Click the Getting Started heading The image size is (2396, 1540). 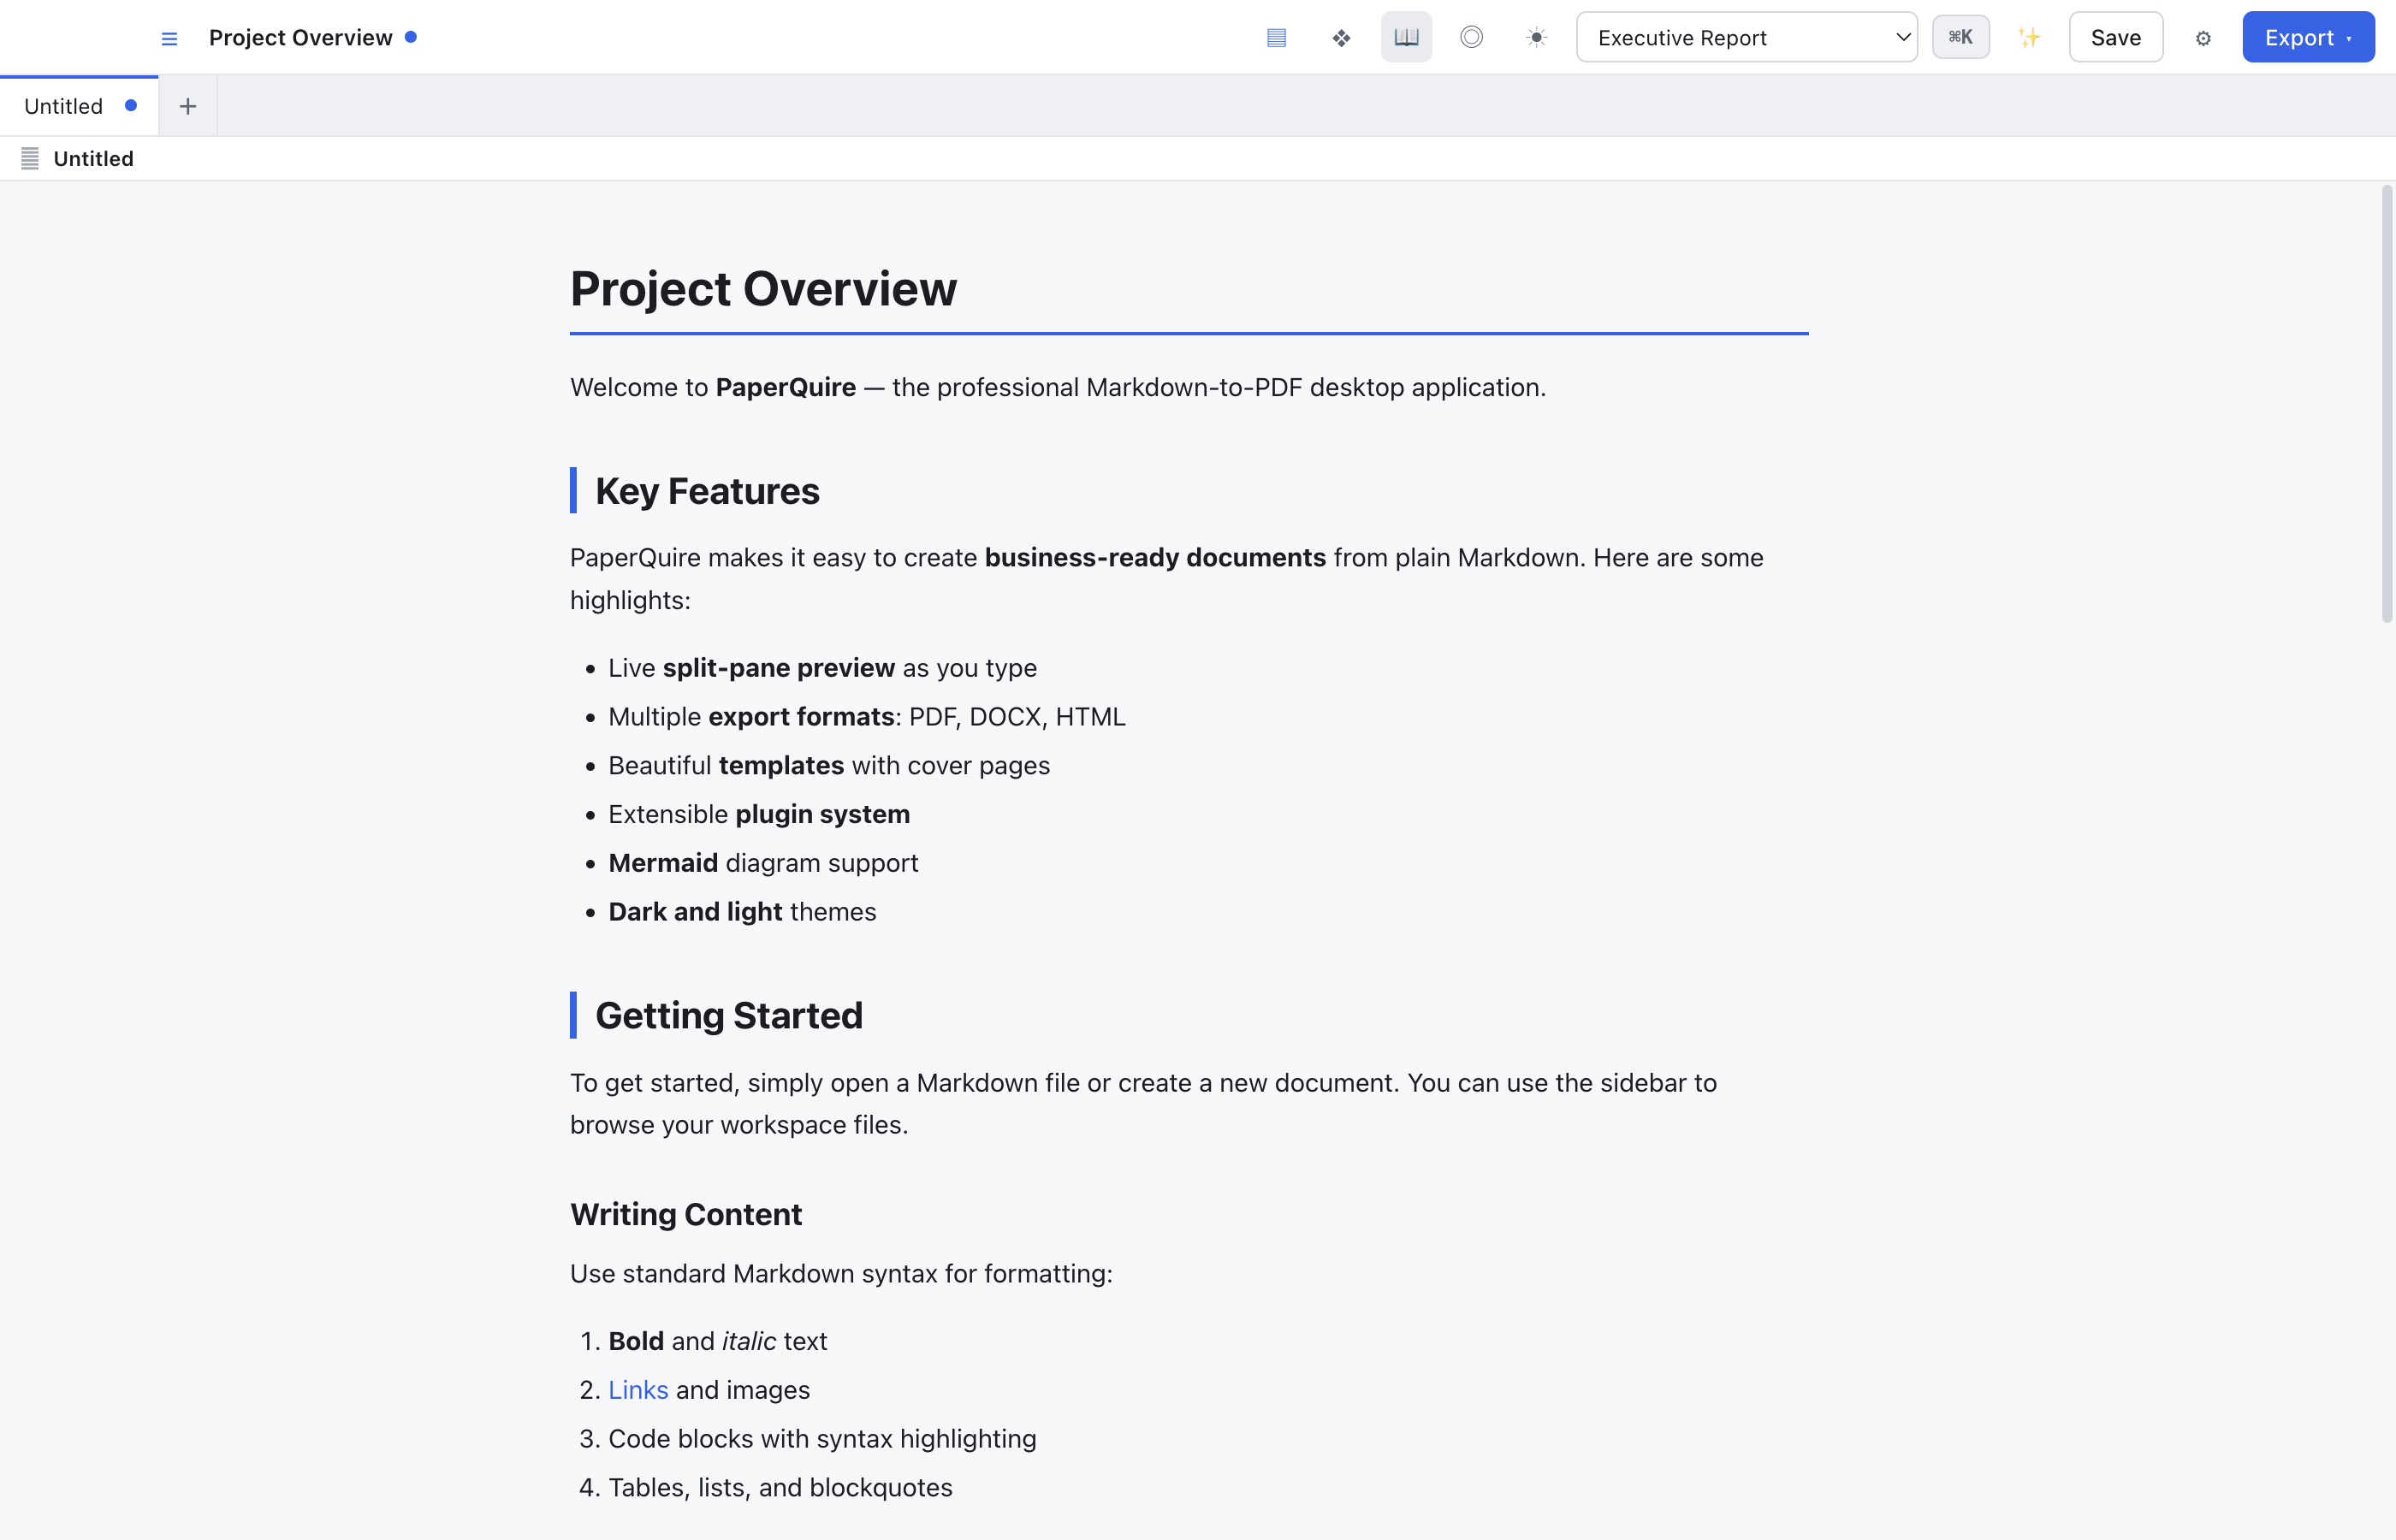pyautogui.click(x=728, y=1016)
